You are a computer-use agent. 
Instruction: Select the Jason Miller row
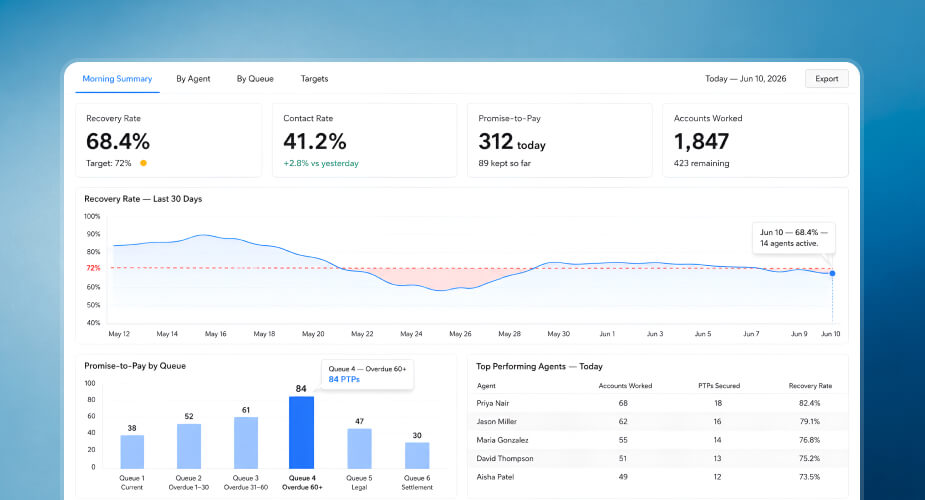click(658, 422)
